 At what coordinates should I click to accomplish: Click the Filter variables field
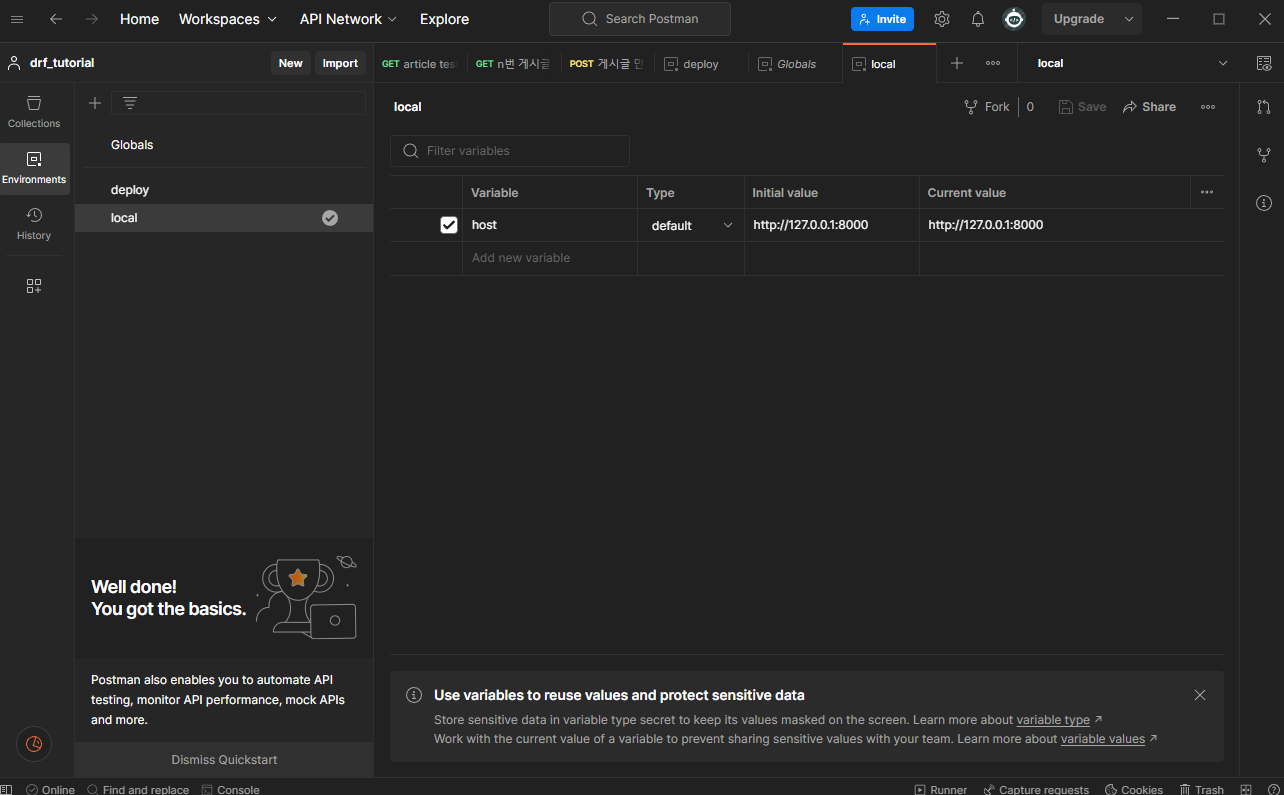click(x=510, y=151)
